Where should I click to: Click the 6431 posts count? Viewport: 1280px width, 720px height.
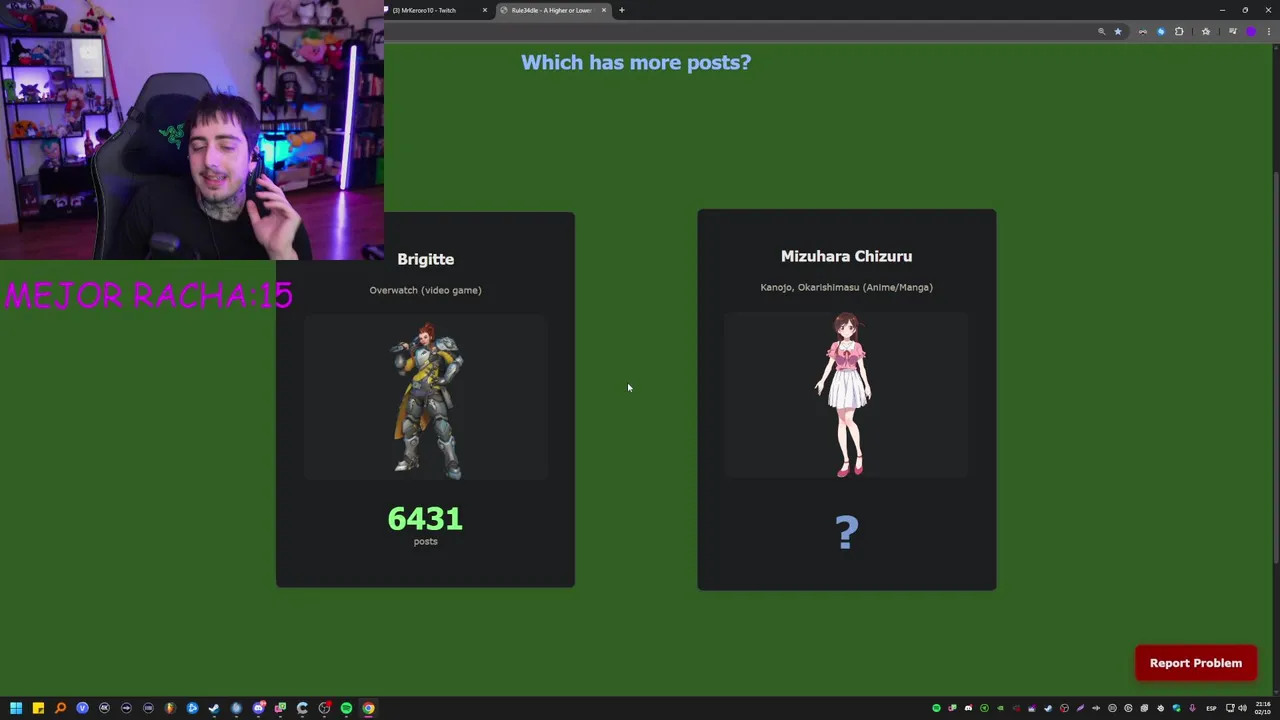(x=425, y=518)
